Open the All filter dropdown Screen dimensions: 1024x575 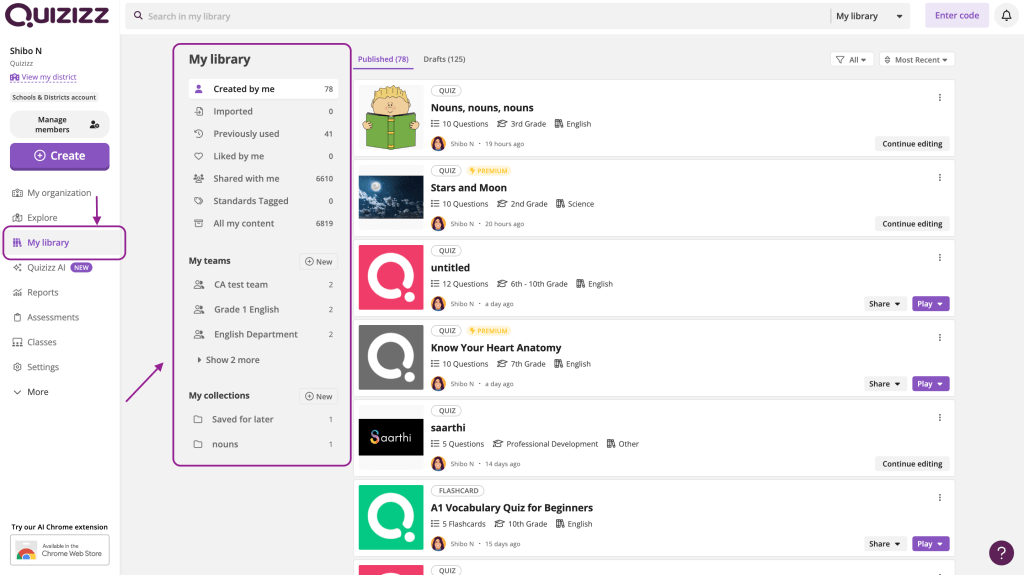852,60
